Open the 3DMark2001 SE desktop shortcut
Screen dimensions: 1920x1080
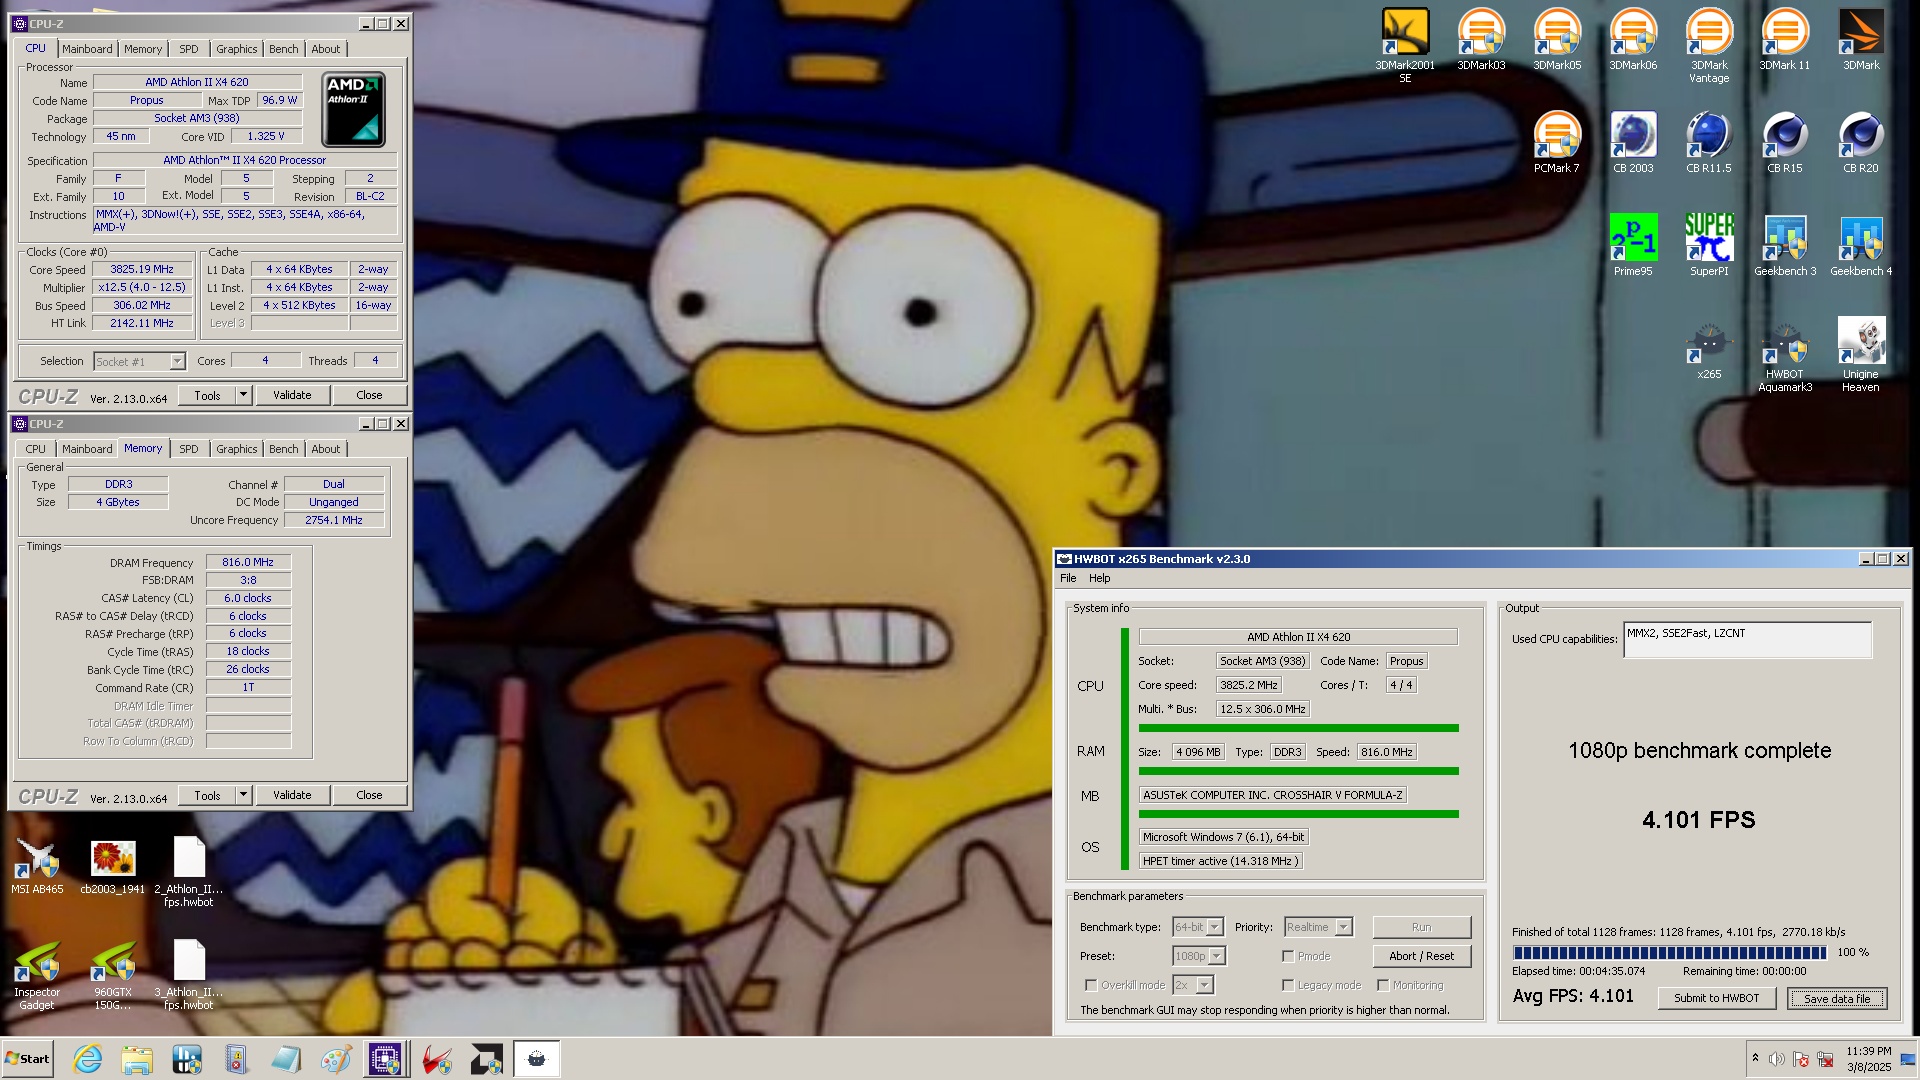point(1405,45)
